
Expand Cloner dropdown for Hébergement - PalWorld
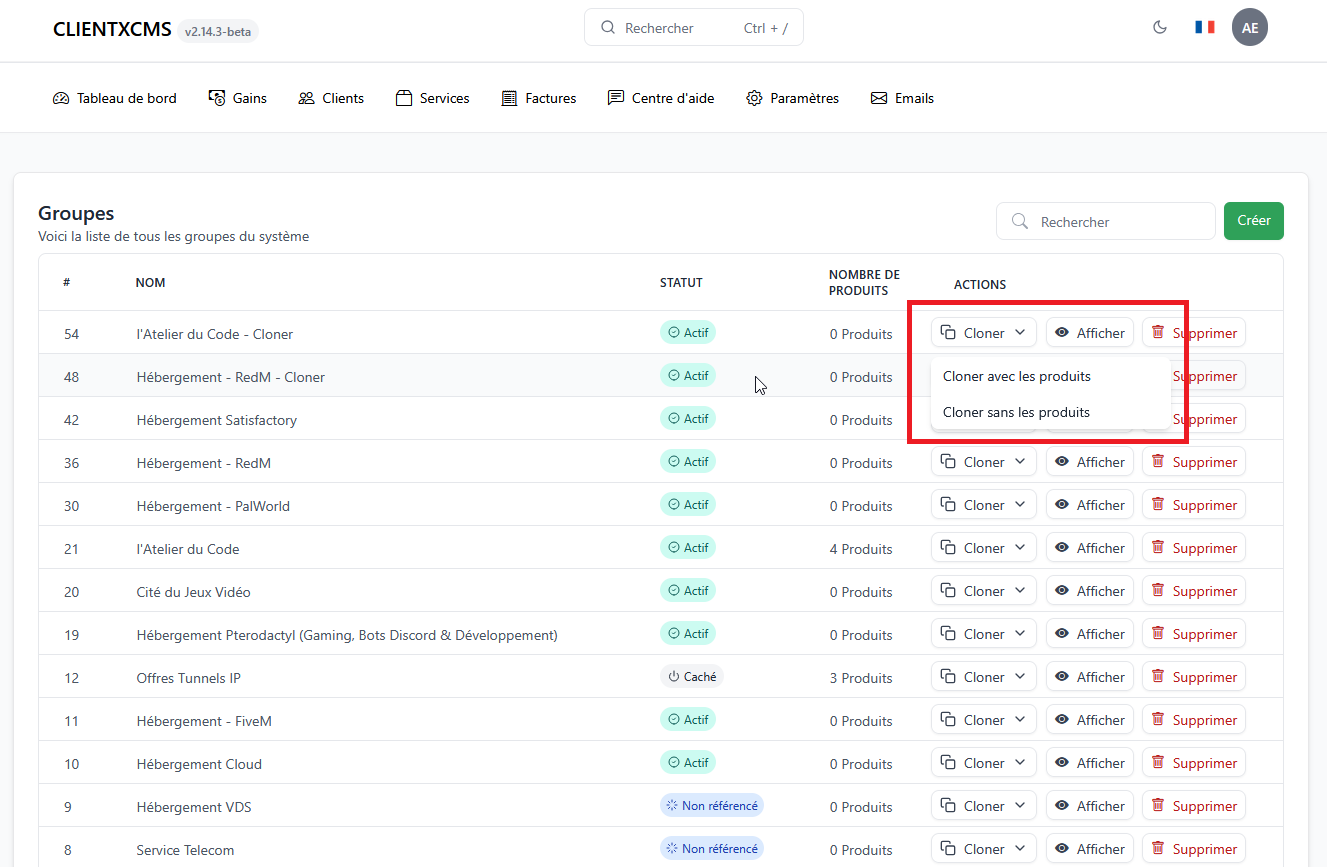tap(983, 505)
